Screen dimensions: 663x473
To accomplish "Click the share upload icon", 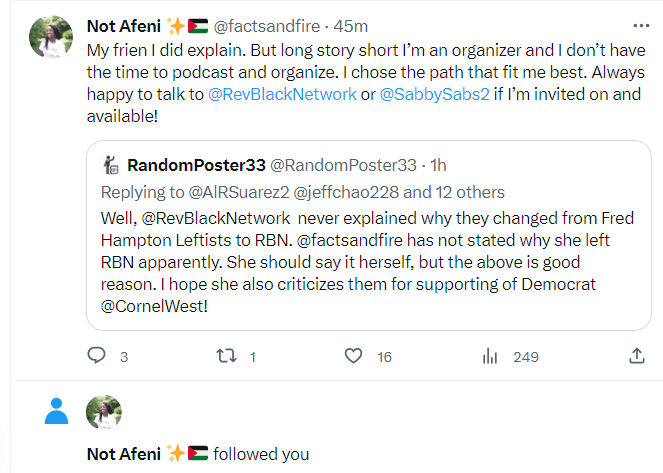I will point(636,355).
